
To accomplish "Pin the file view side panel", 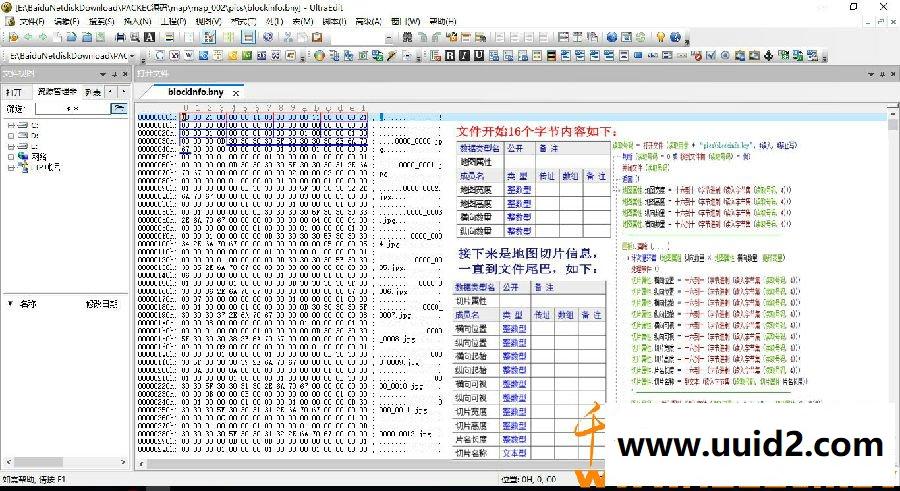I will click(x=114, y=74).
